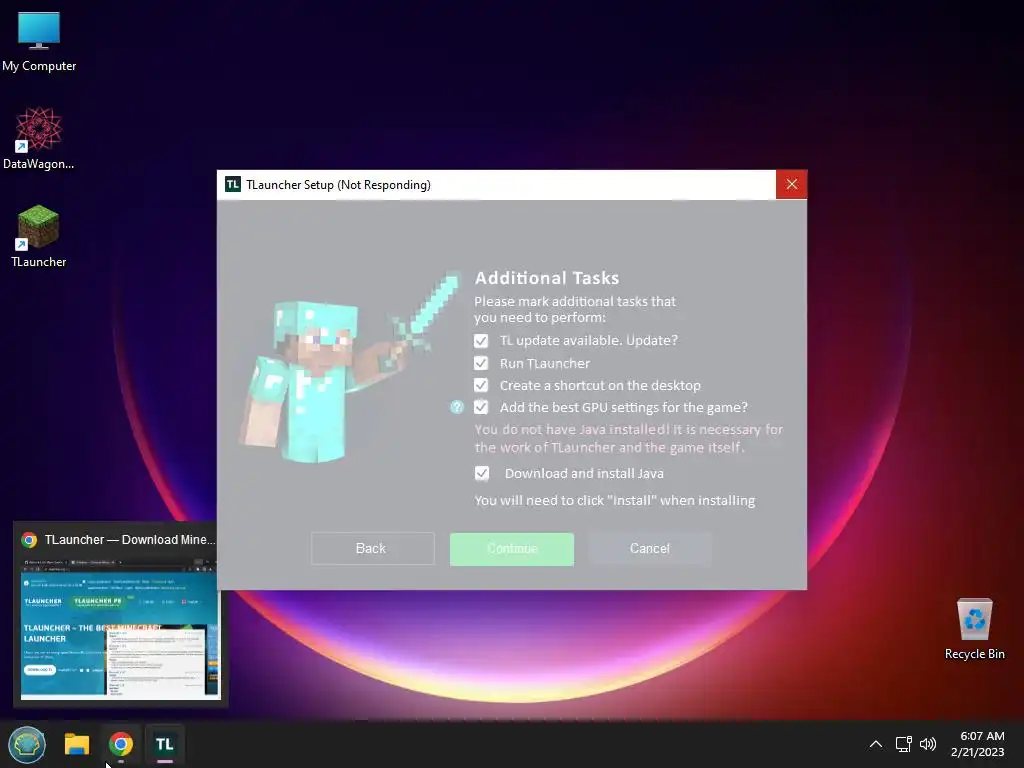Open the clock showing 6:07 AM
Screen dimensions: 1024x768
coord(978,744)
